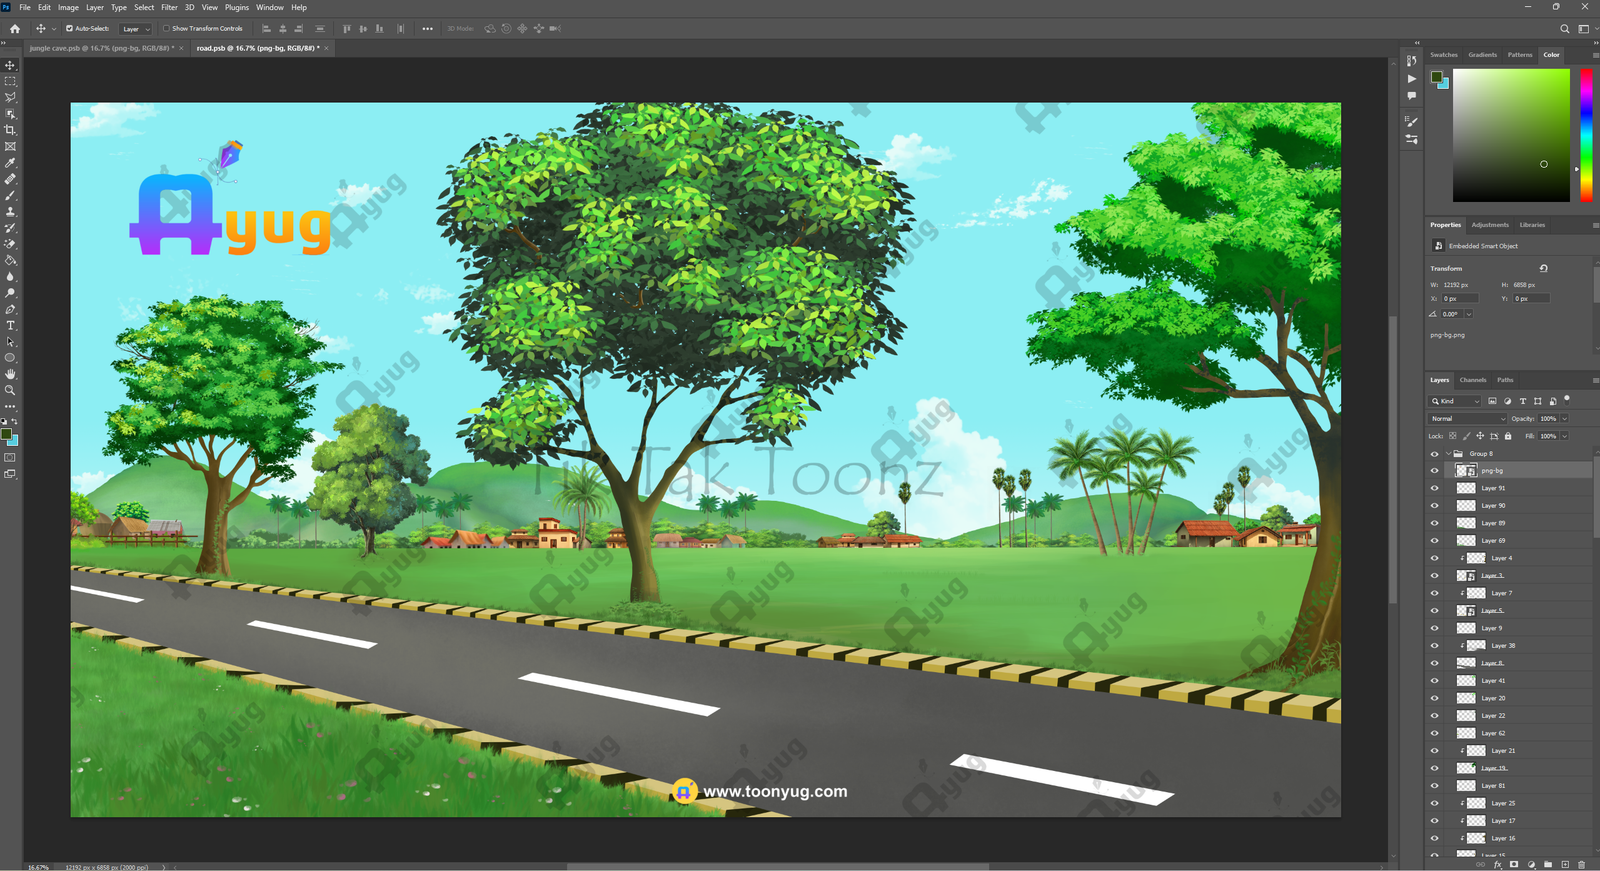Click the Home icon in options bar

pos(15,29)
